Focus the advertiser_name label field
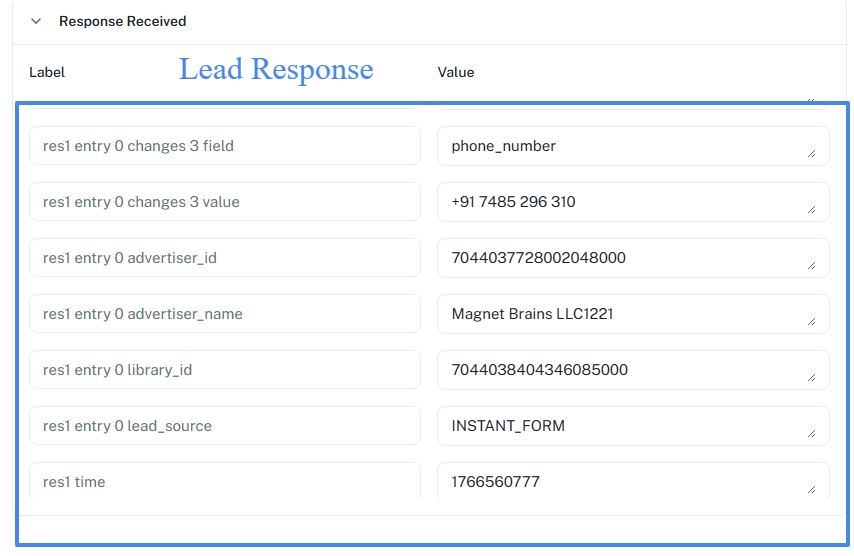The width and height of the screenshot is (854, 556). pyautogui.click(x=224, y=314)
